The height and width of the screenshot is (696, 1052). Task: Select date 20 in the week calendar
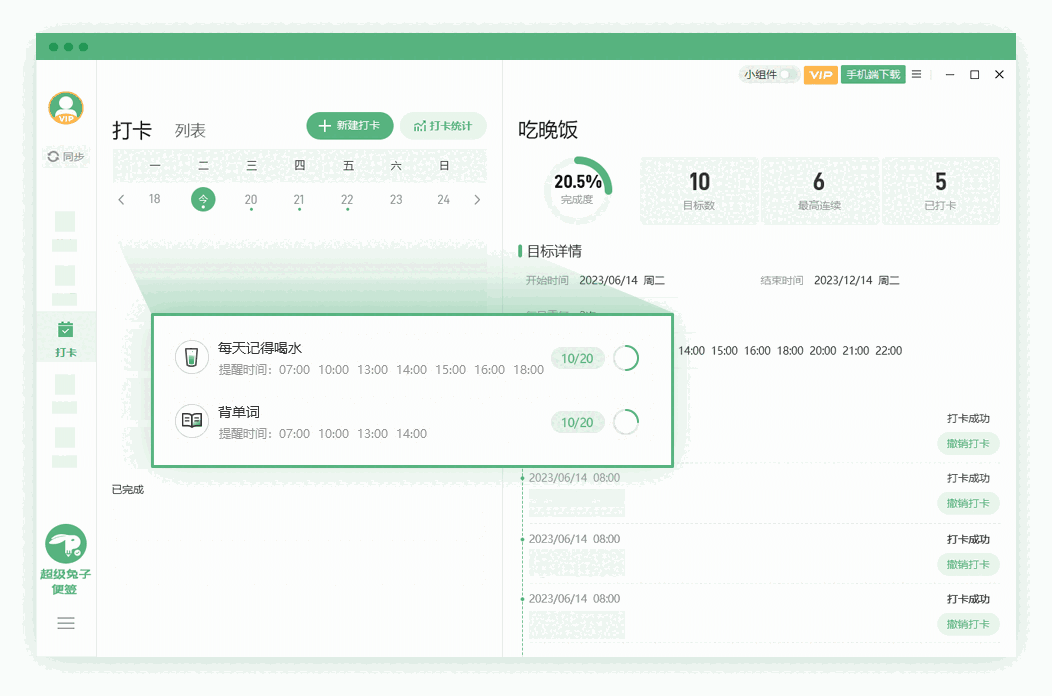click(251, 199)
